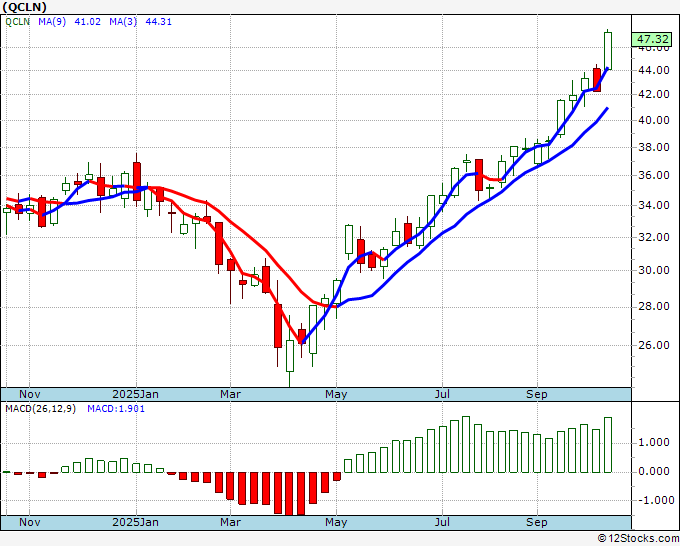
Task: Click the 34.00 price axis label
Action: [654, 205]
